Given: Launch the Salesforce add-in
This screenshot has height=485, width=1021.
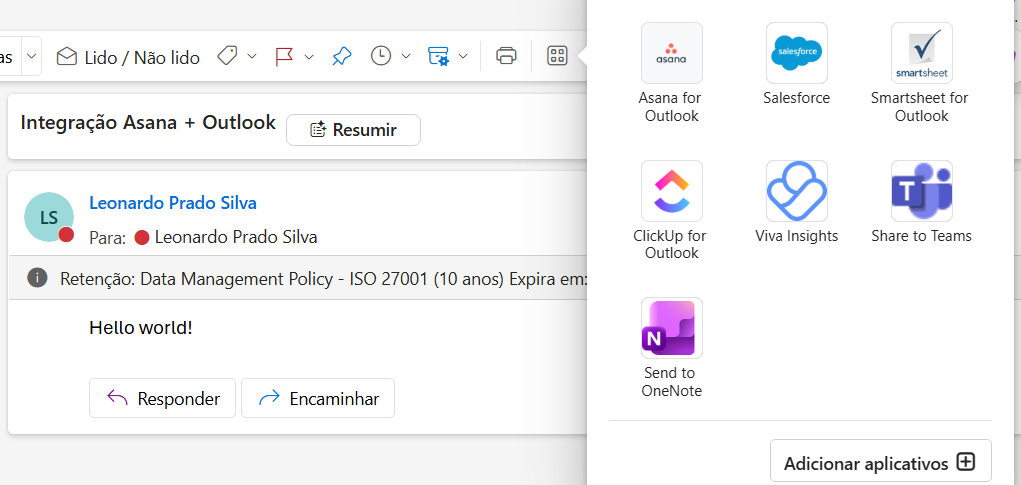Looking at the screenshot, I should 796,54.
